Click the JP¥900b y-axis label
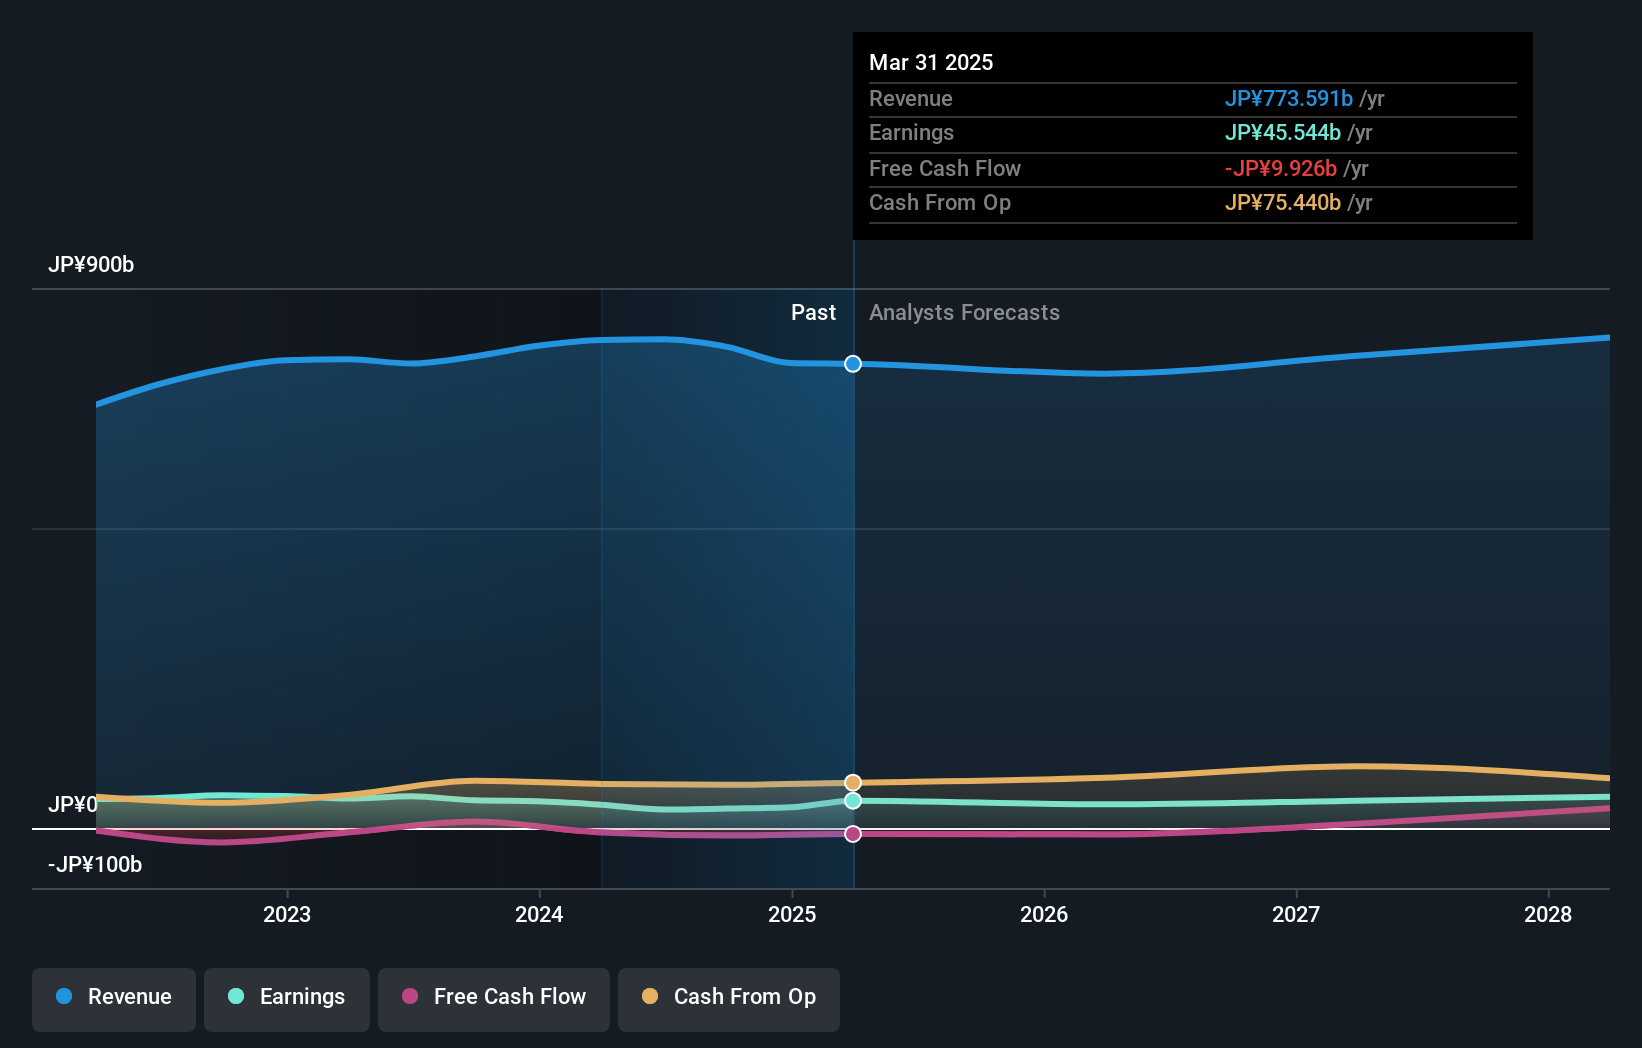 click(91, 264)
